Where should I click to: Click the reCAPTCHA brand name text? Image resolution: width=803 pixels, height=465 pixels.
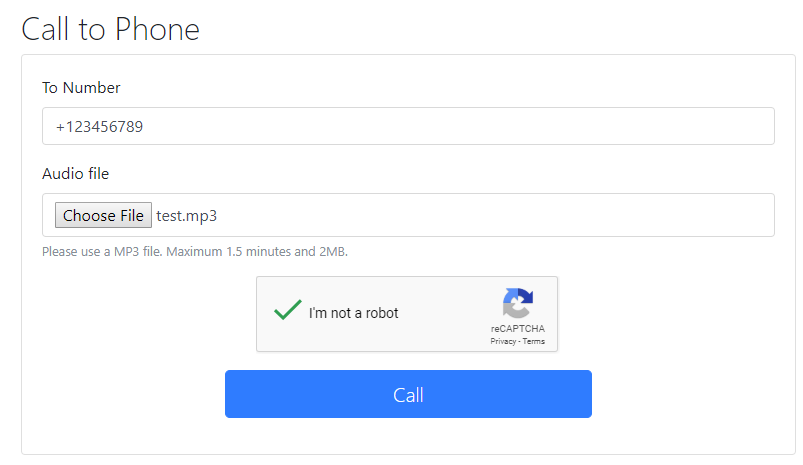[518, 328]
